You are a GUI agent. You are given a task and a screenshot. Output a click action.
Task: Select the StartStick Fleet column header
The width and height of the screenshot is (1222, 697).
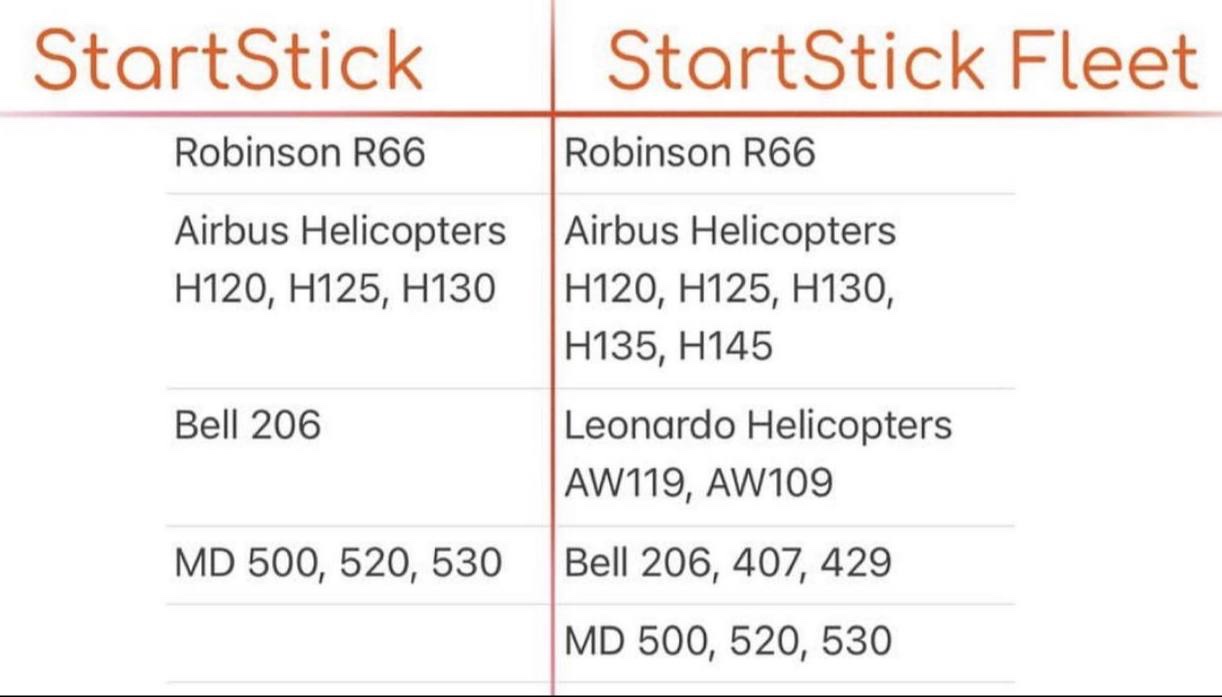click(x=901, y=60)
